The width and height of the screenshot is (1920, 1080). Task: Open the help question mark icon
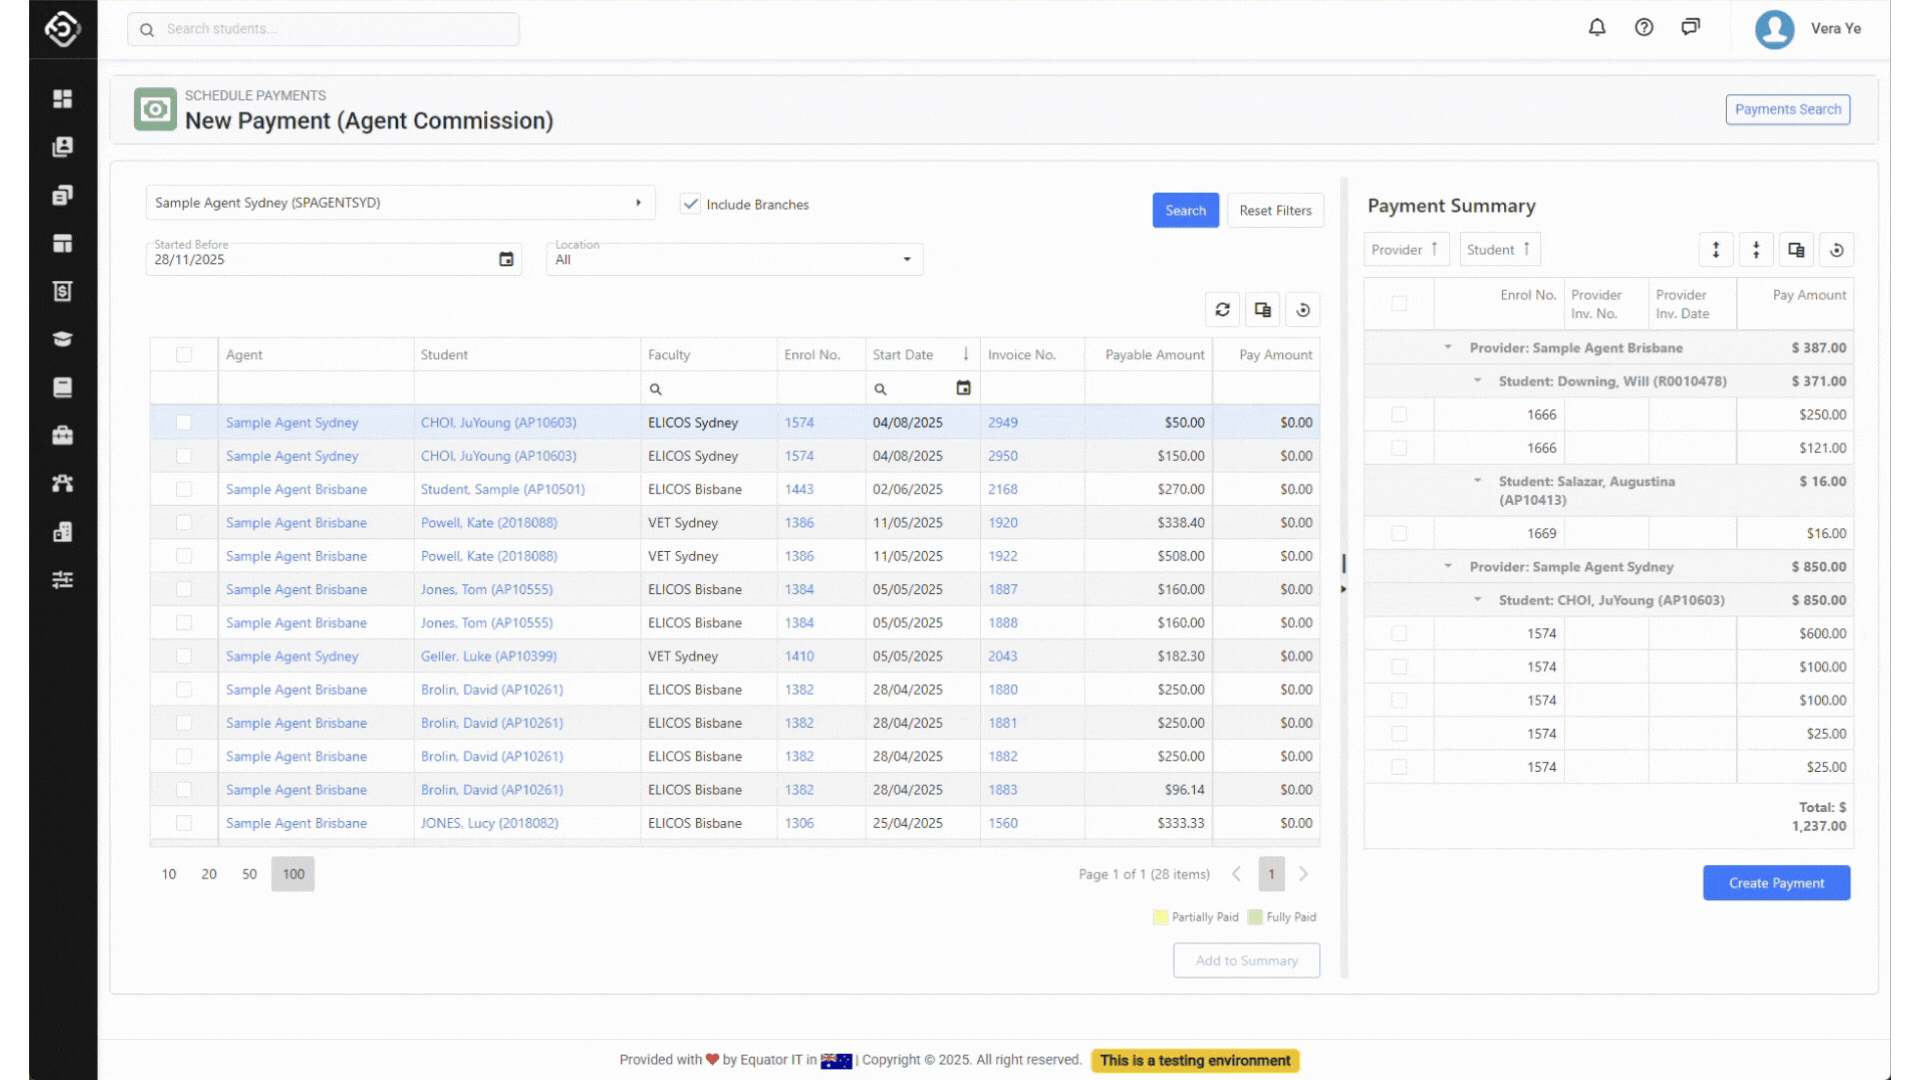[x=1644, y=28]
